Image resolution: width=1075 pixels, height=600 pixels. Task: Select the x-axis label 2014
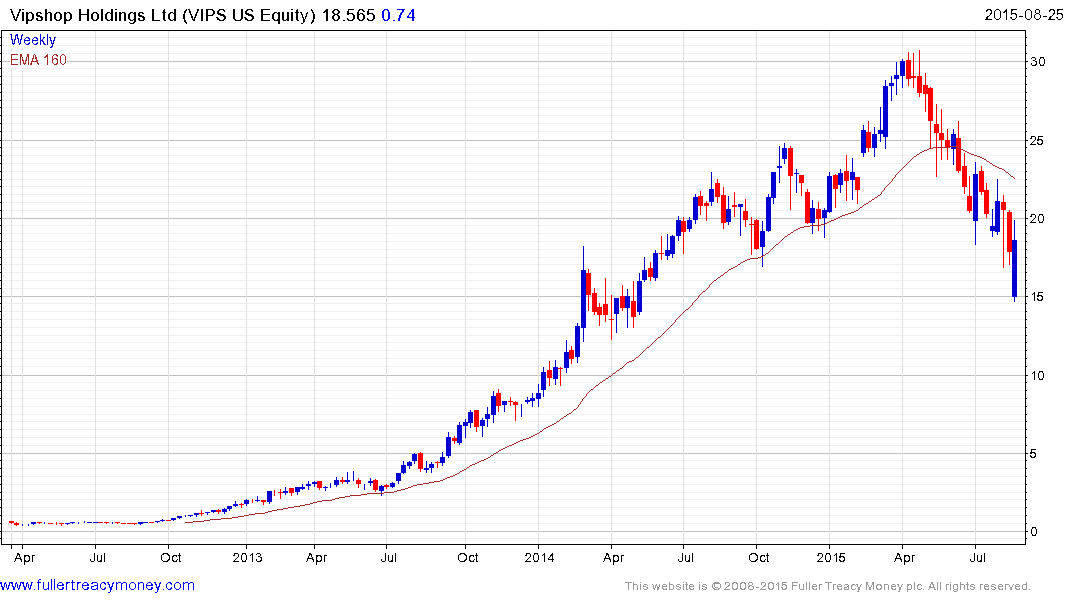pos(539,557)
